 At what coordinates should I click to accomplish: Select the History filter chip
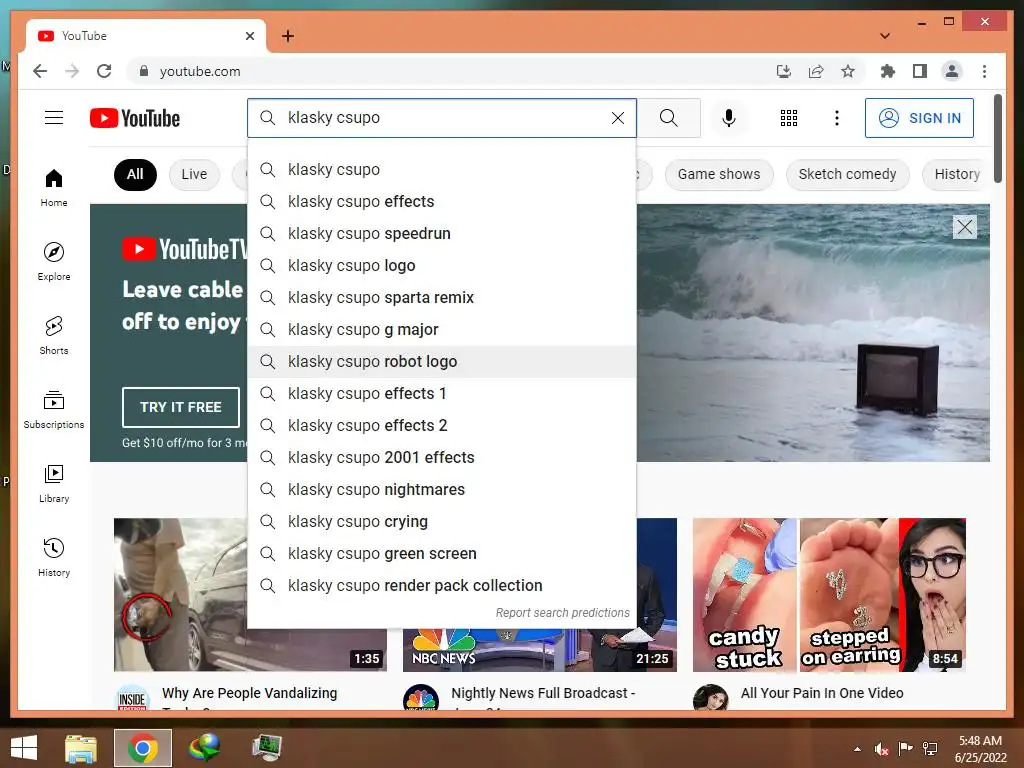pos(957,174)
